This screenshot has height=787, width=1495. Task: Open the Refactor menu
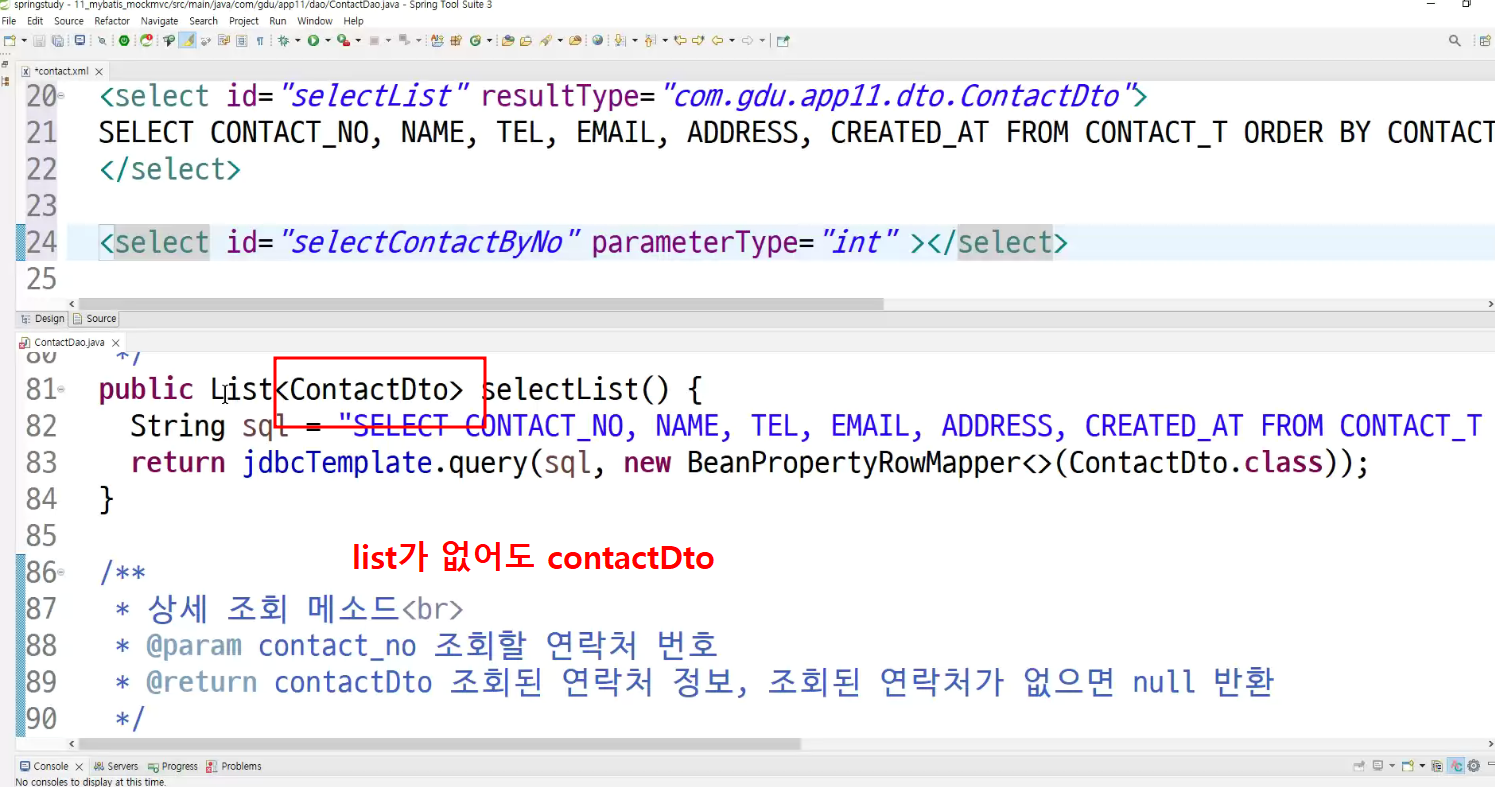pos(112,21)
